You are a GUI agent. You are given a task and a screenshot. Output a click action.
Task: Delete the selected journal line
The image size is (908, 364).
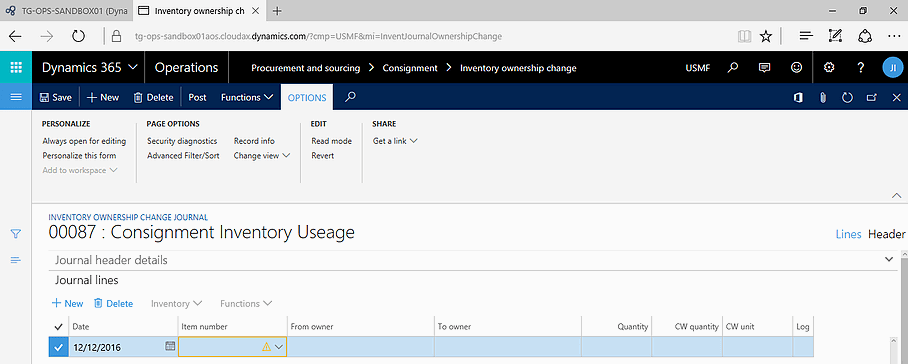coord(114,303)
